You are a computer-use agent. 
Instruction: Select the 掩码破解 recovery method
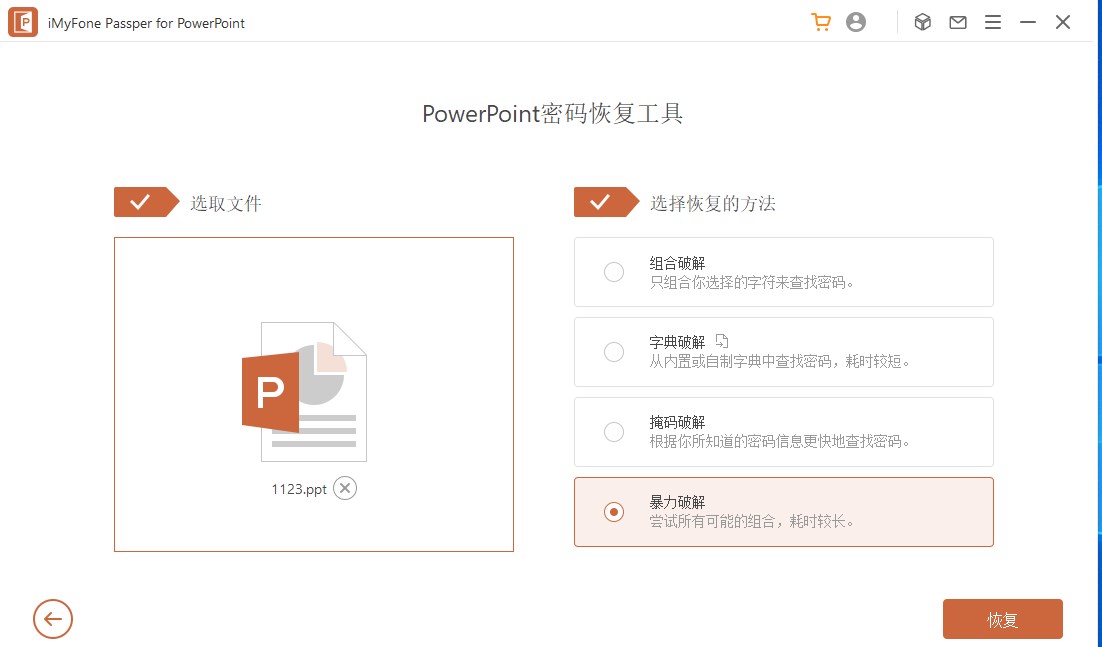point(614,432)
